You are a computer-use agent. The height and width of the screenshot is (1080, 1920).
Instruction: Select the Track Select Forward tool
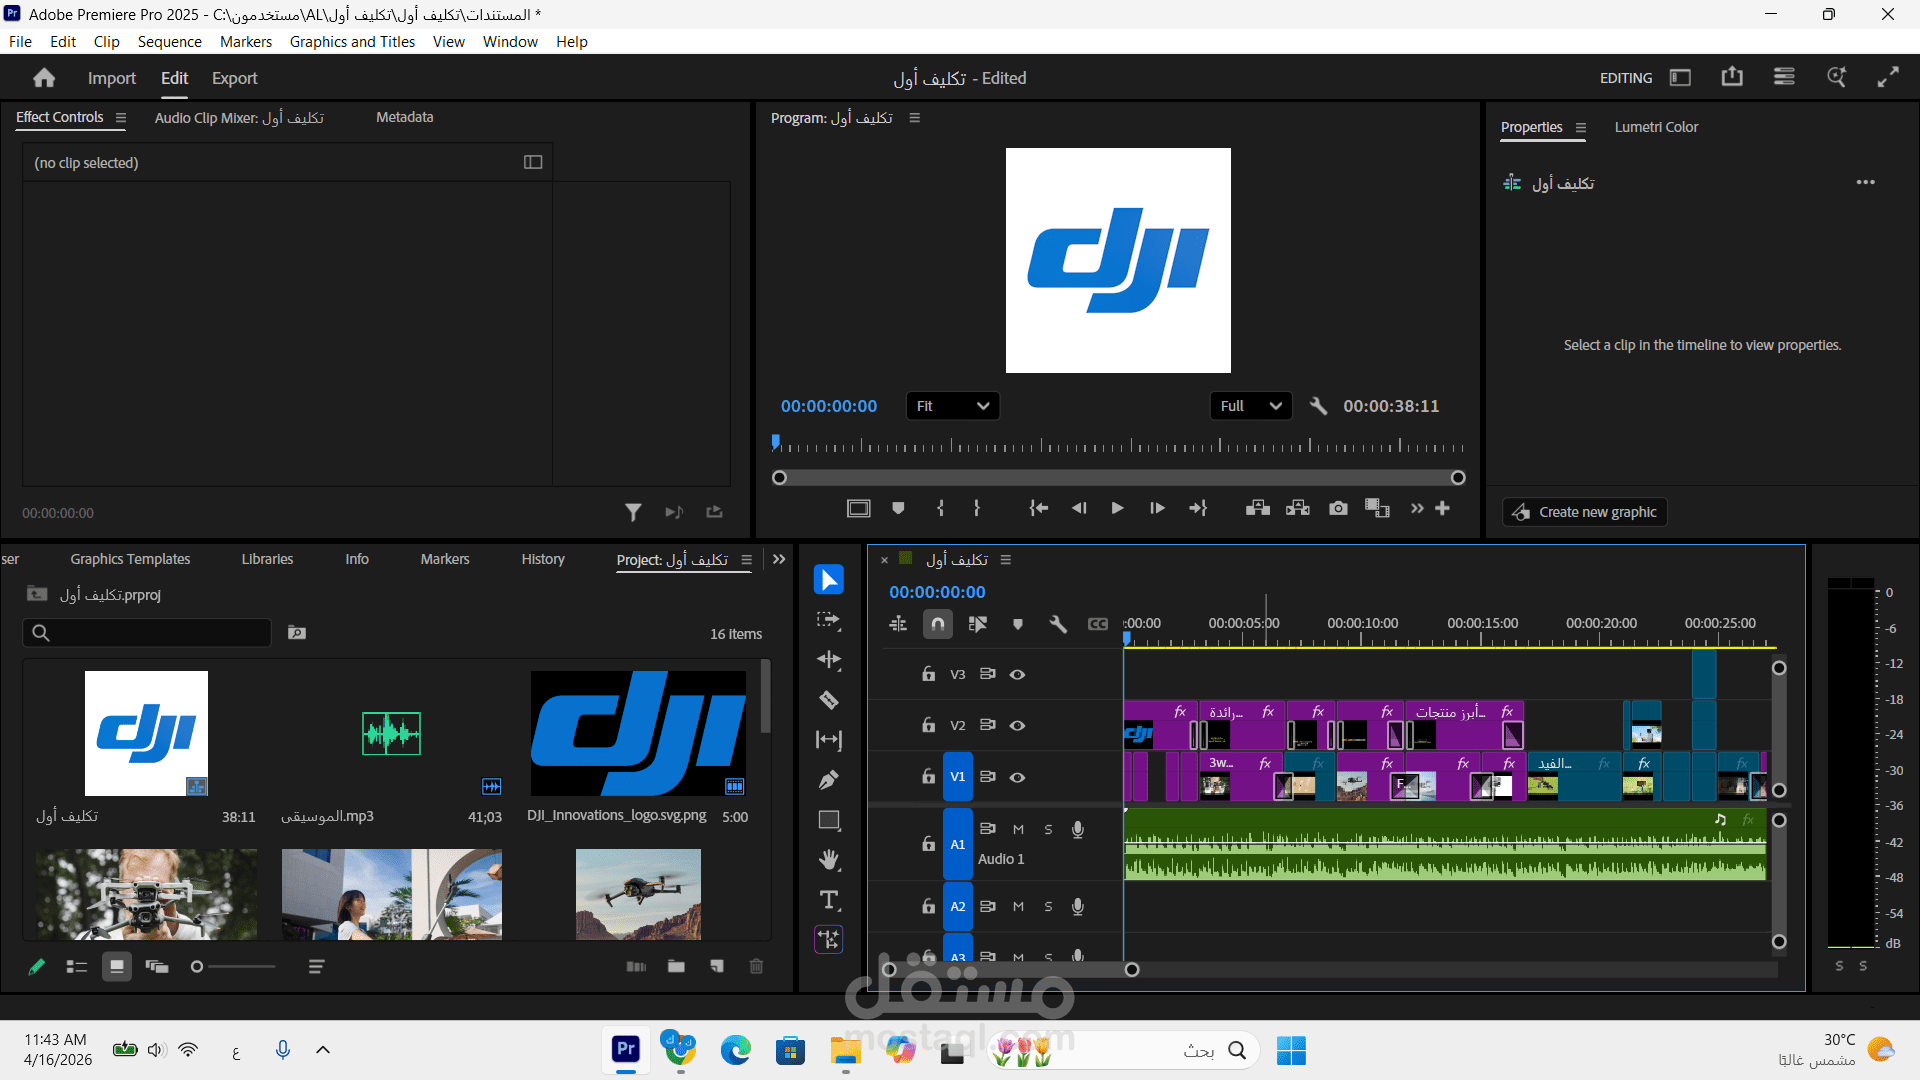829,620
